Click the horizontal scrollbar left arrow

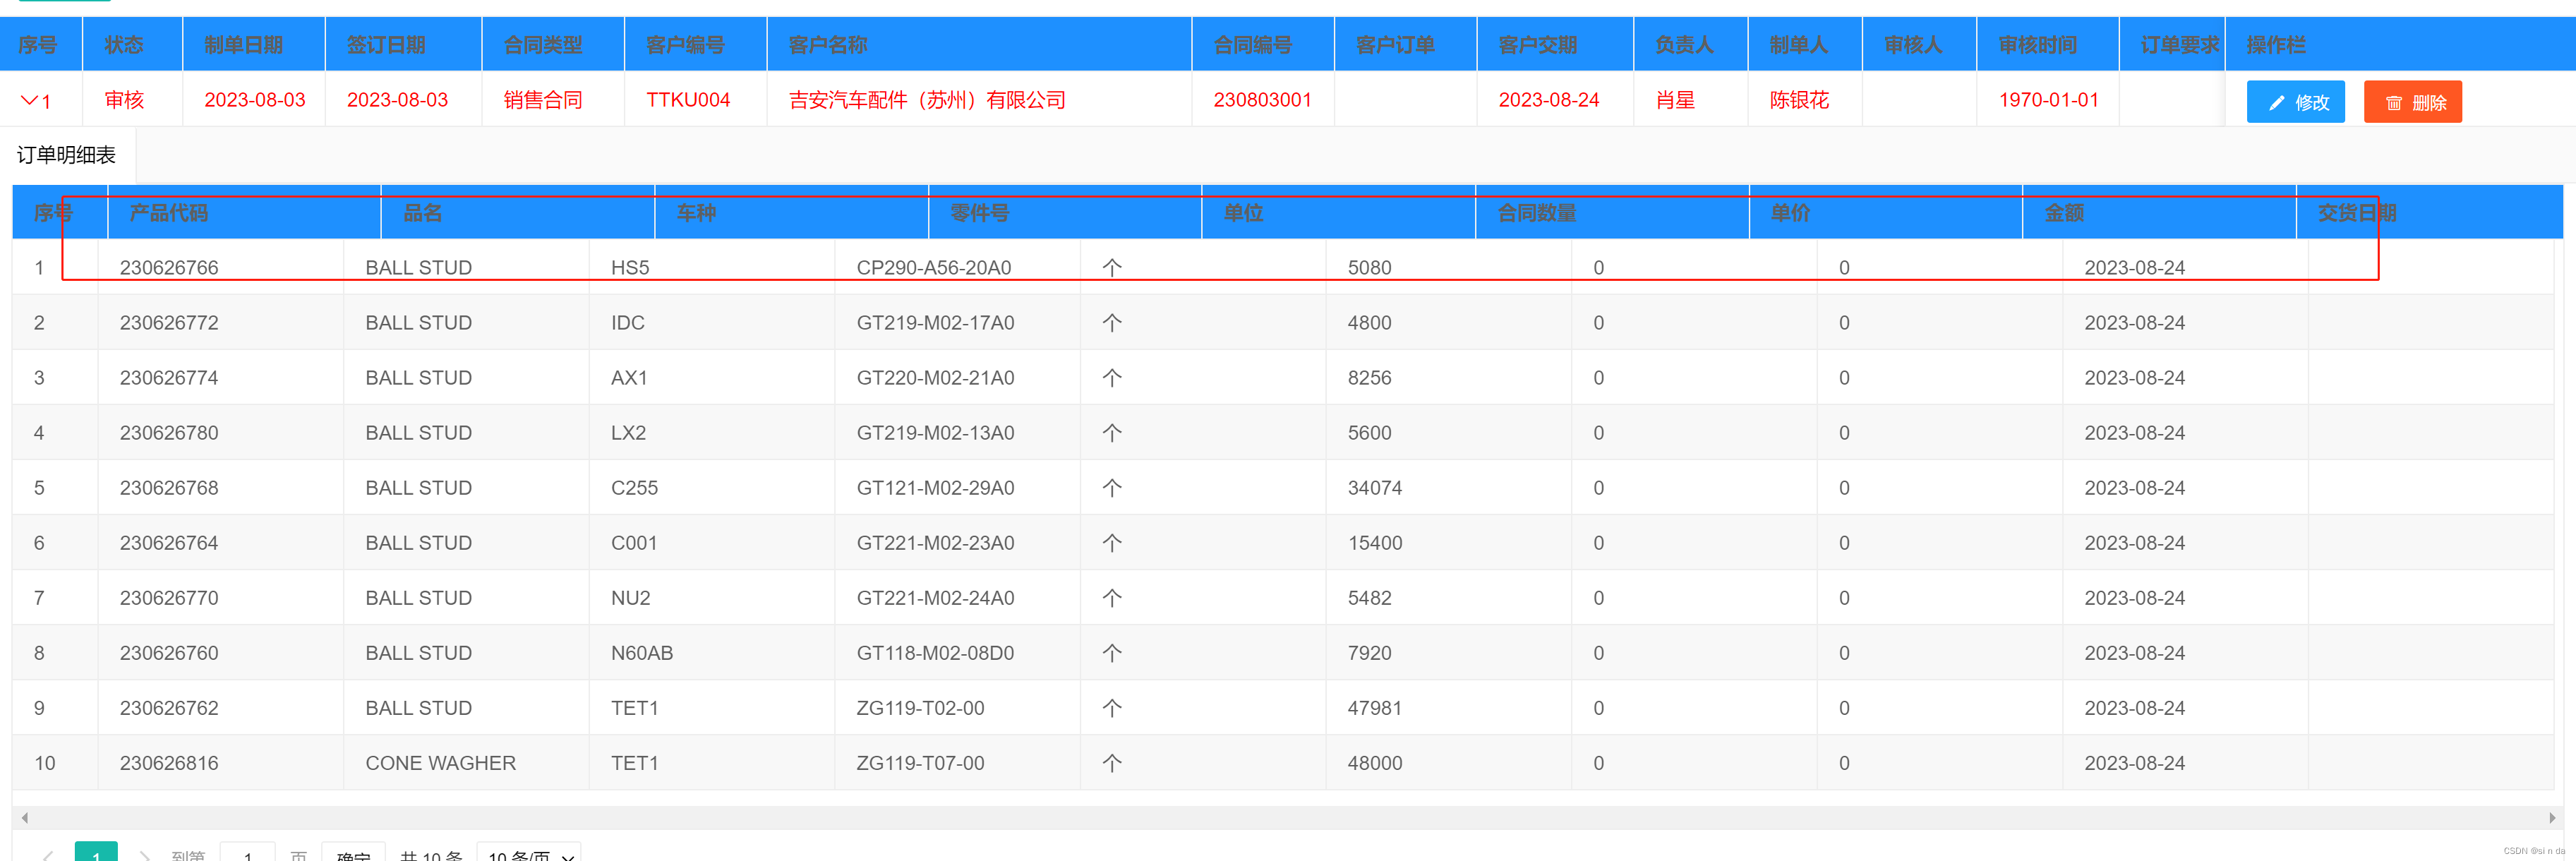25,817
